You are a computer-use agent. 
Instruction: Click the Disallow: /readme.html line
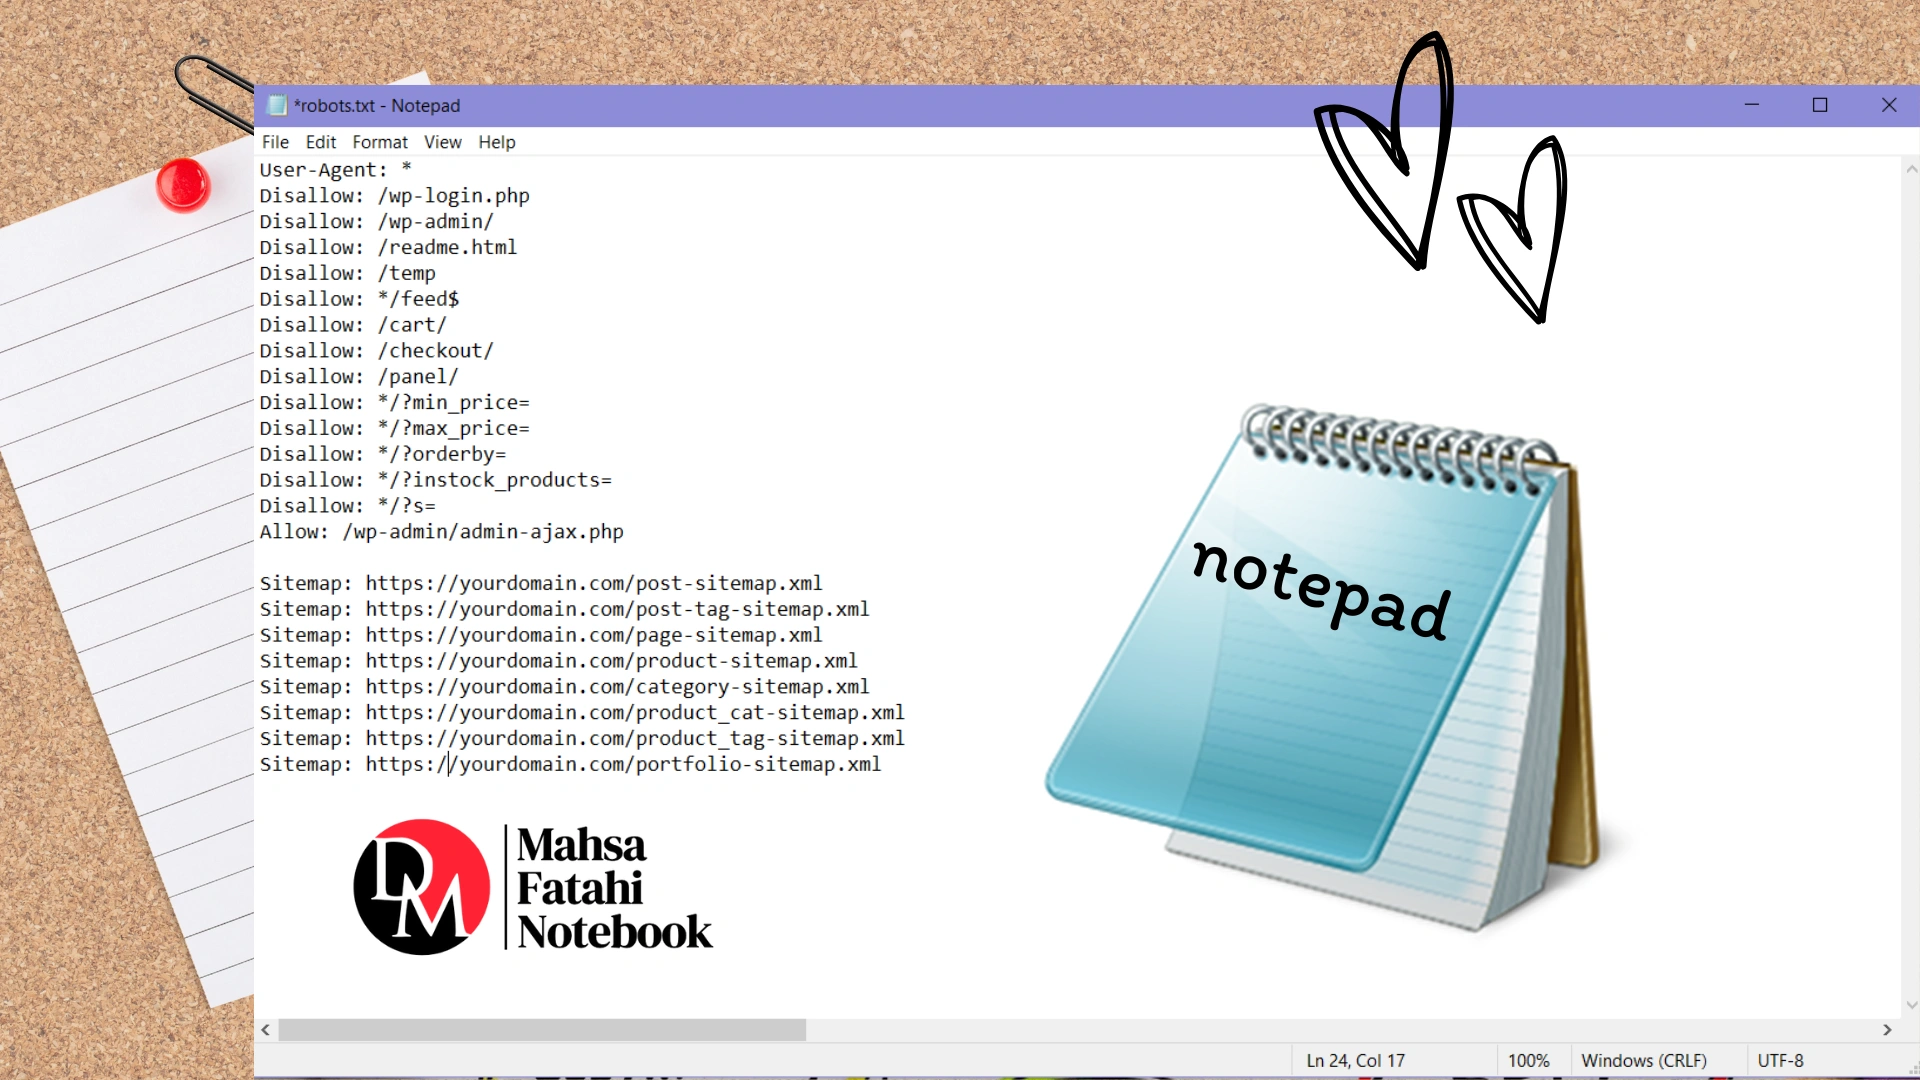tap(389, 247)
